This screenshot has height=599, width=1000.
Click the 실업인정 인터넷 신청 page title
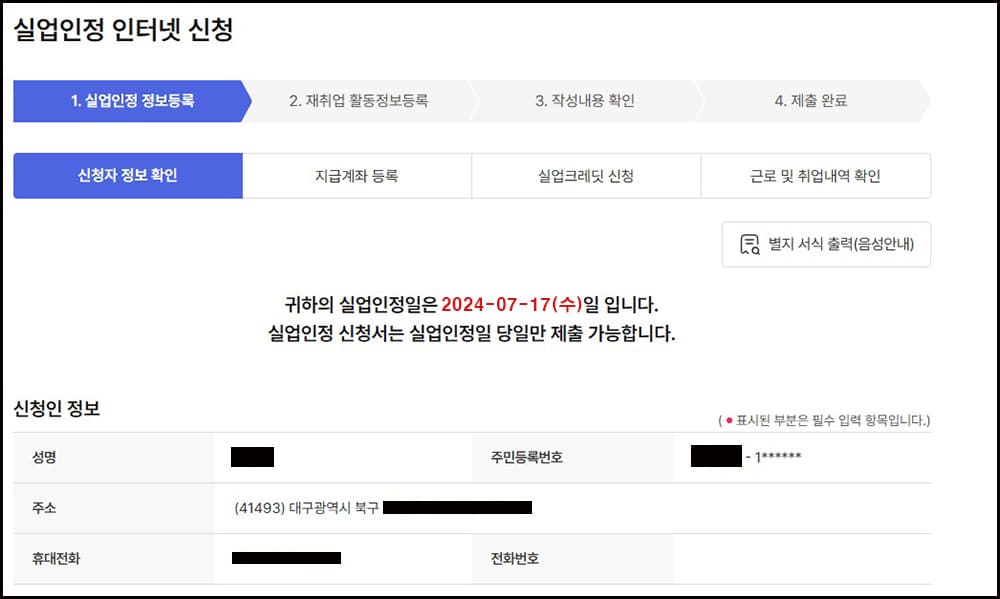coord(123,30)
